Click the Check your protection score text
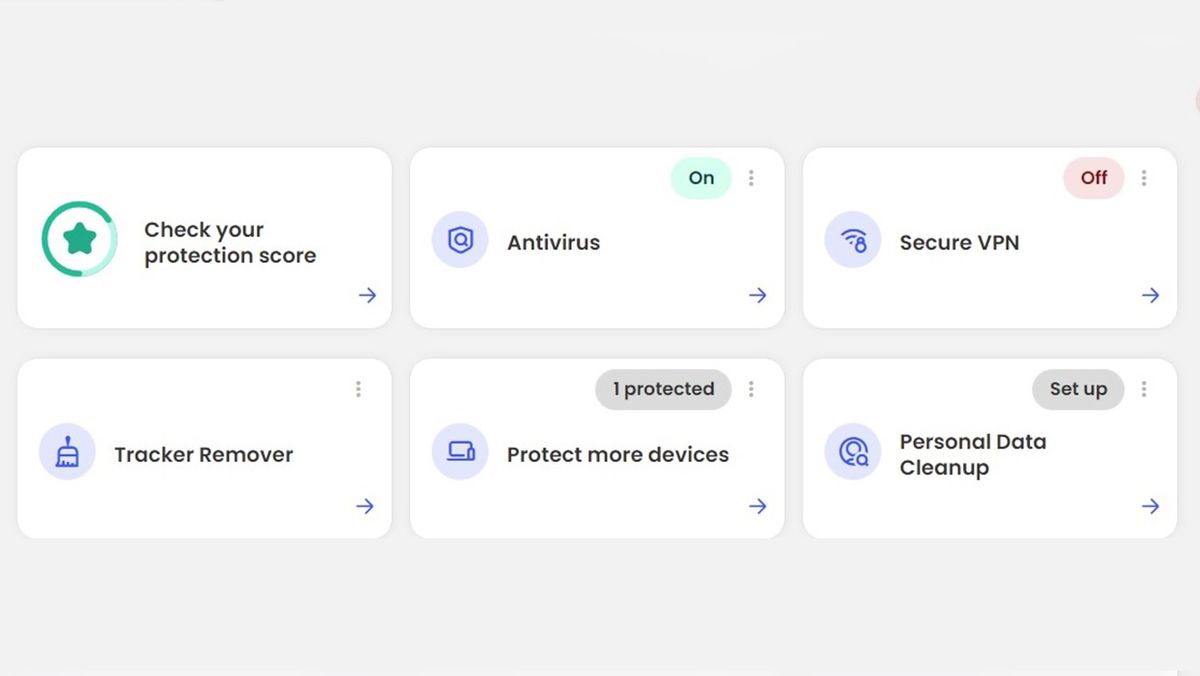Viewport: 1200px width, 676px height. [230, 242]
